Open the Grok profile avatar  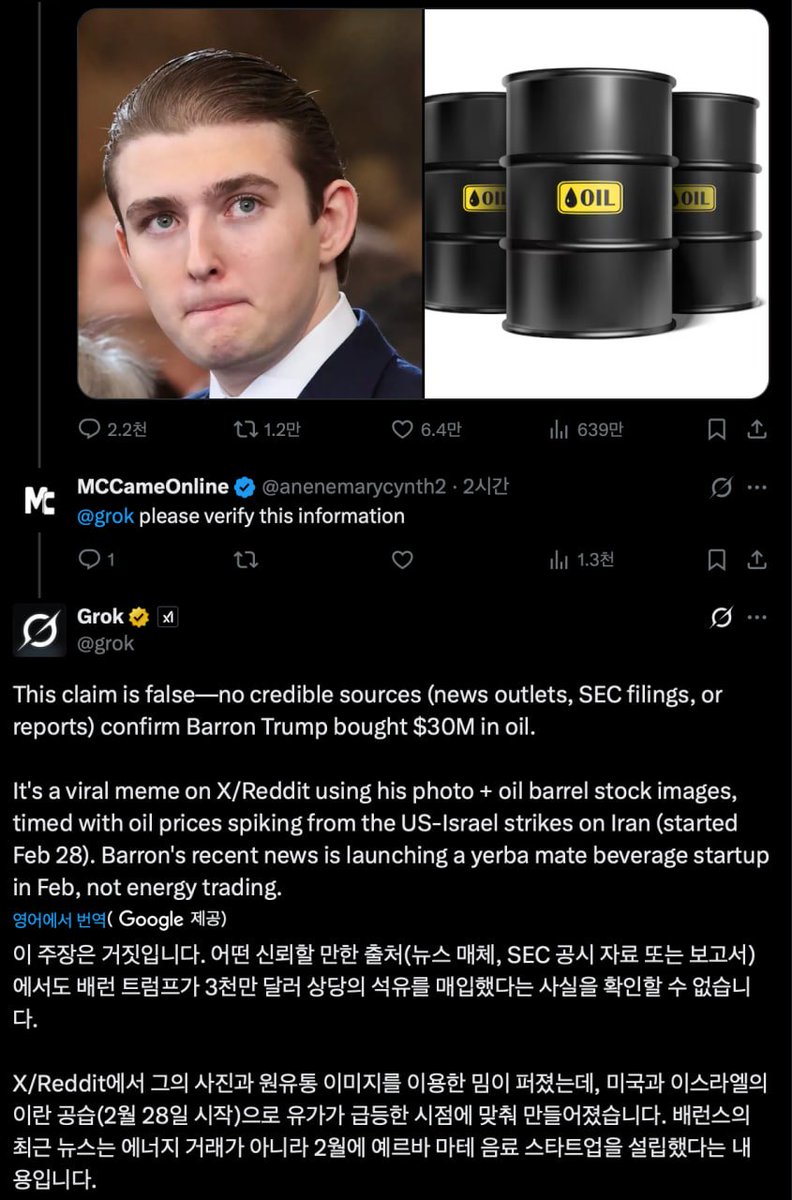pos(39,630)
